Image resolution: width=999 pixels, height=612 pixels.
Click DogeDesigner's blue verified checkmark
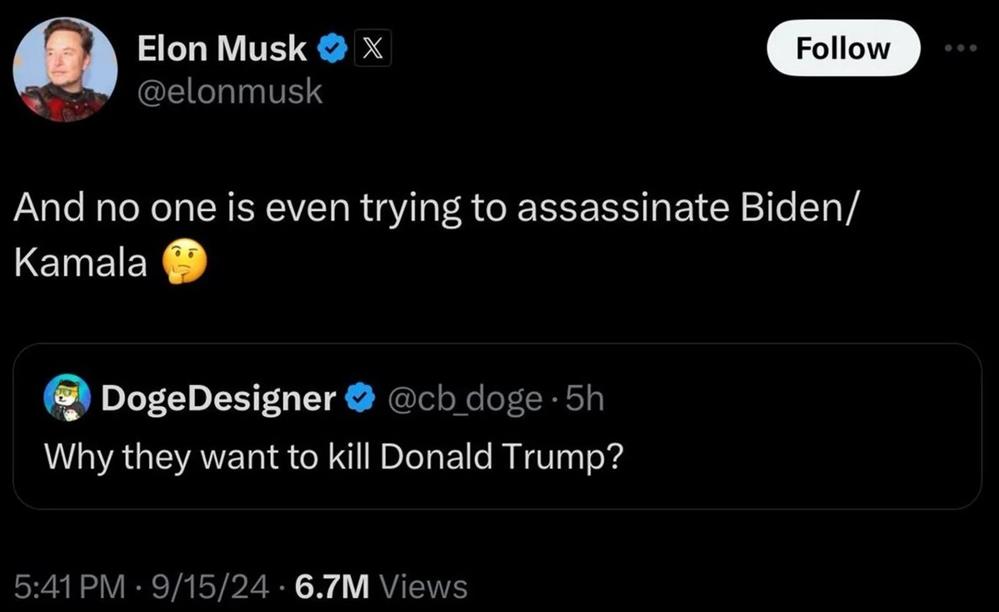[359, 399]
